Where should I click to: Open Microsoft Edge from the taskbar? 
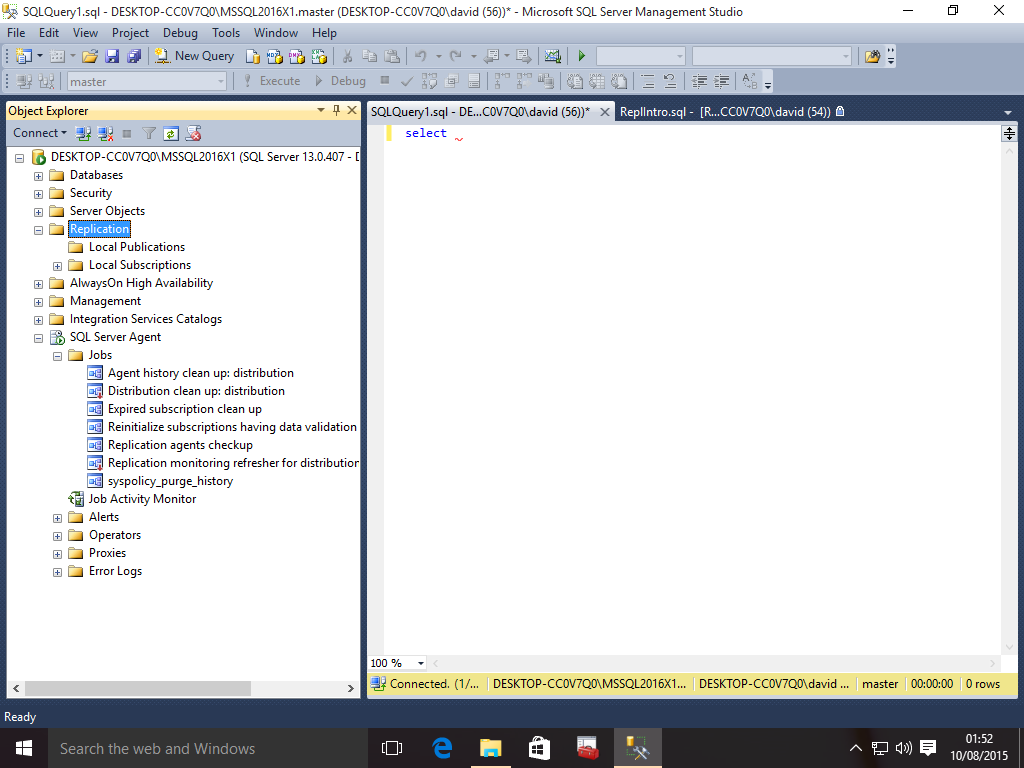[441, 748]
